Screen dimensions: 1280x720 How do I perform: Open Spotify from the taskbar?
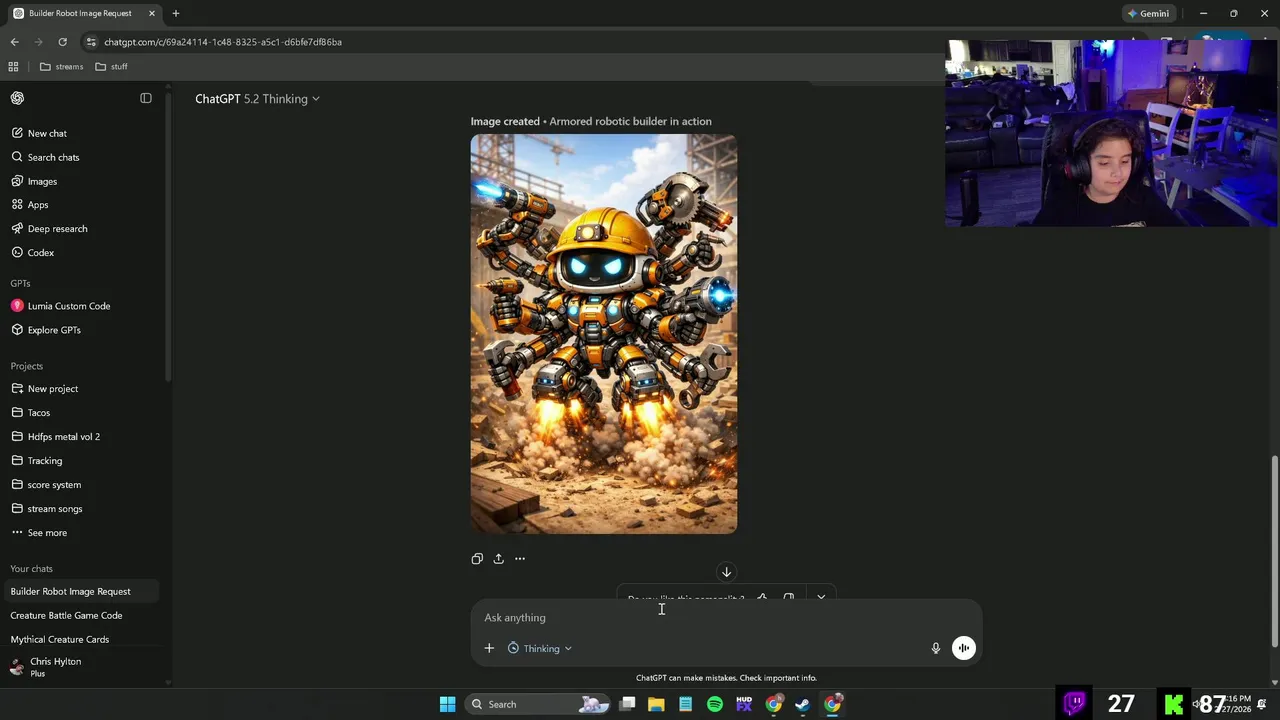715,704
